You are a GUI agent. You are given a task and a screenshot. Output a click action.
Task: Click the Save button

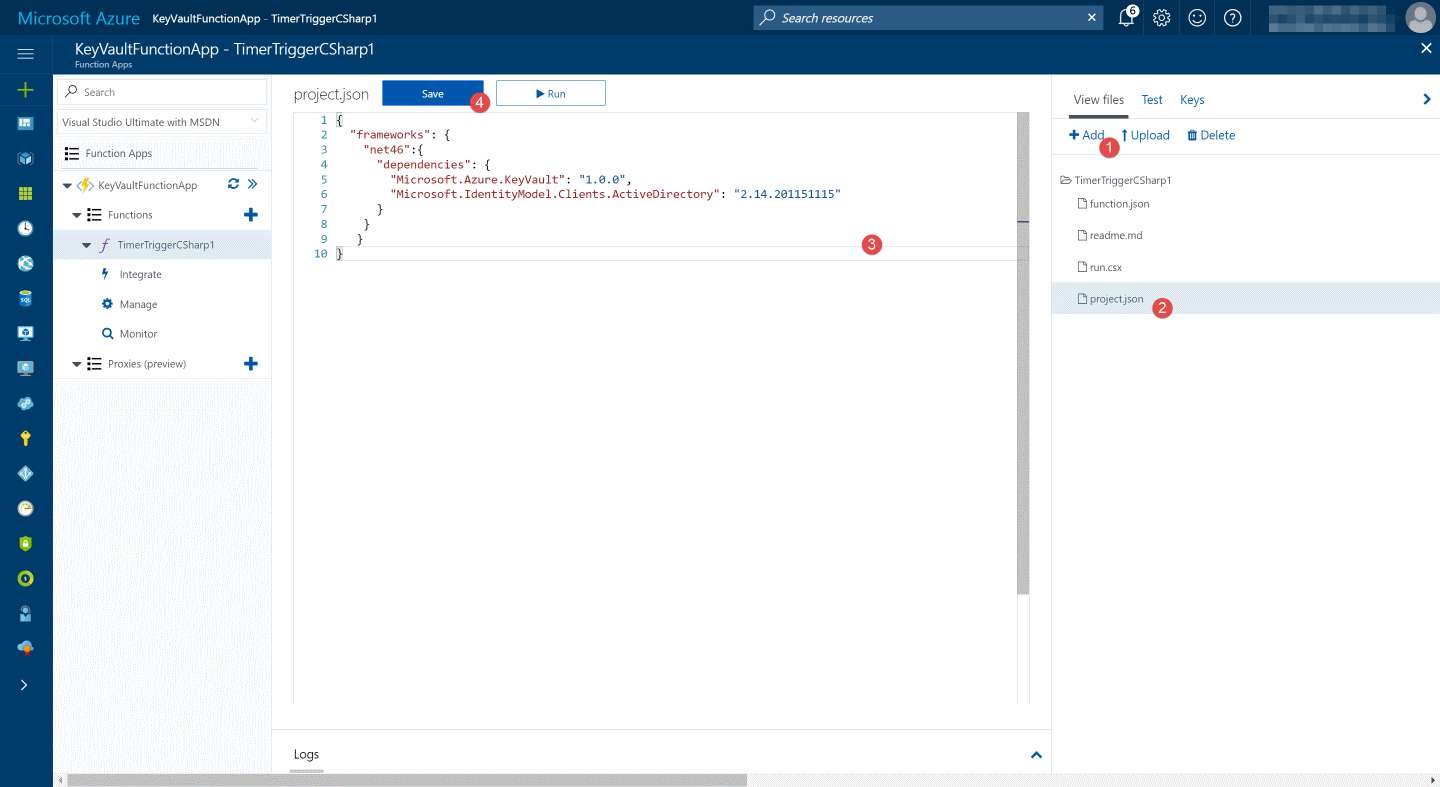432,93
